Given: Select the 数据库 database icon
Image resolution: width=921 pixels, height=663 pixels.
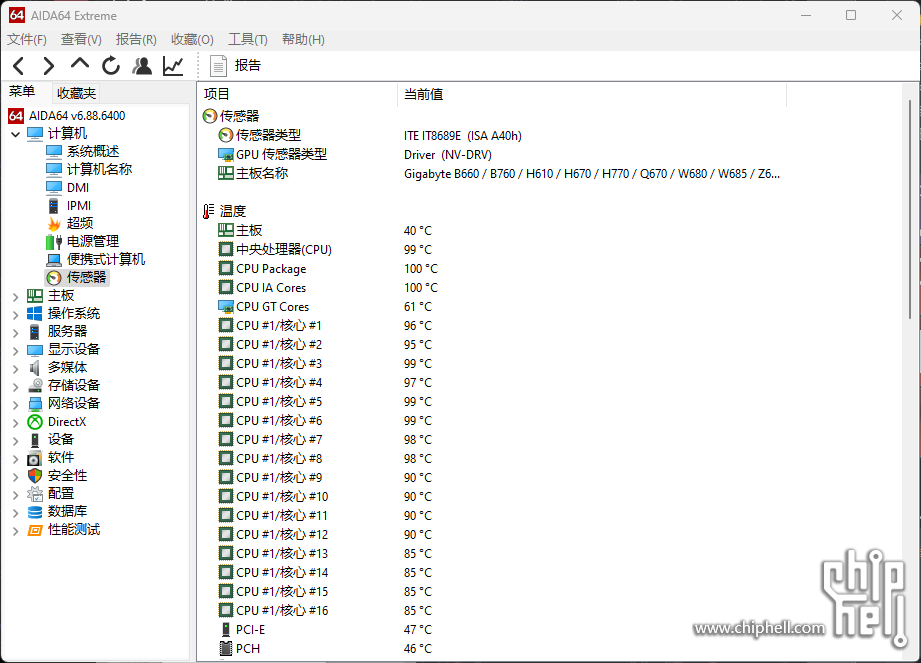Looking at the screenshot, I should click(35, 512).
